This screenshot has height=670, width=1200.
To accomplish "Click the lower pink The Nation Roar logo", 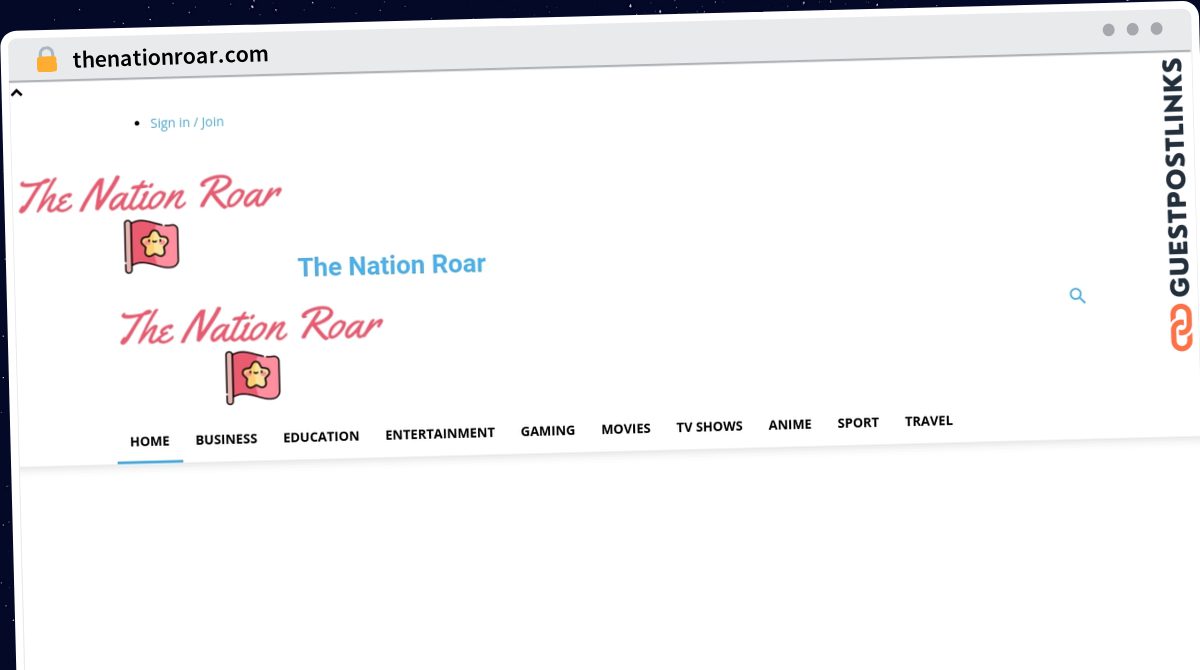I will click(252, 354).
